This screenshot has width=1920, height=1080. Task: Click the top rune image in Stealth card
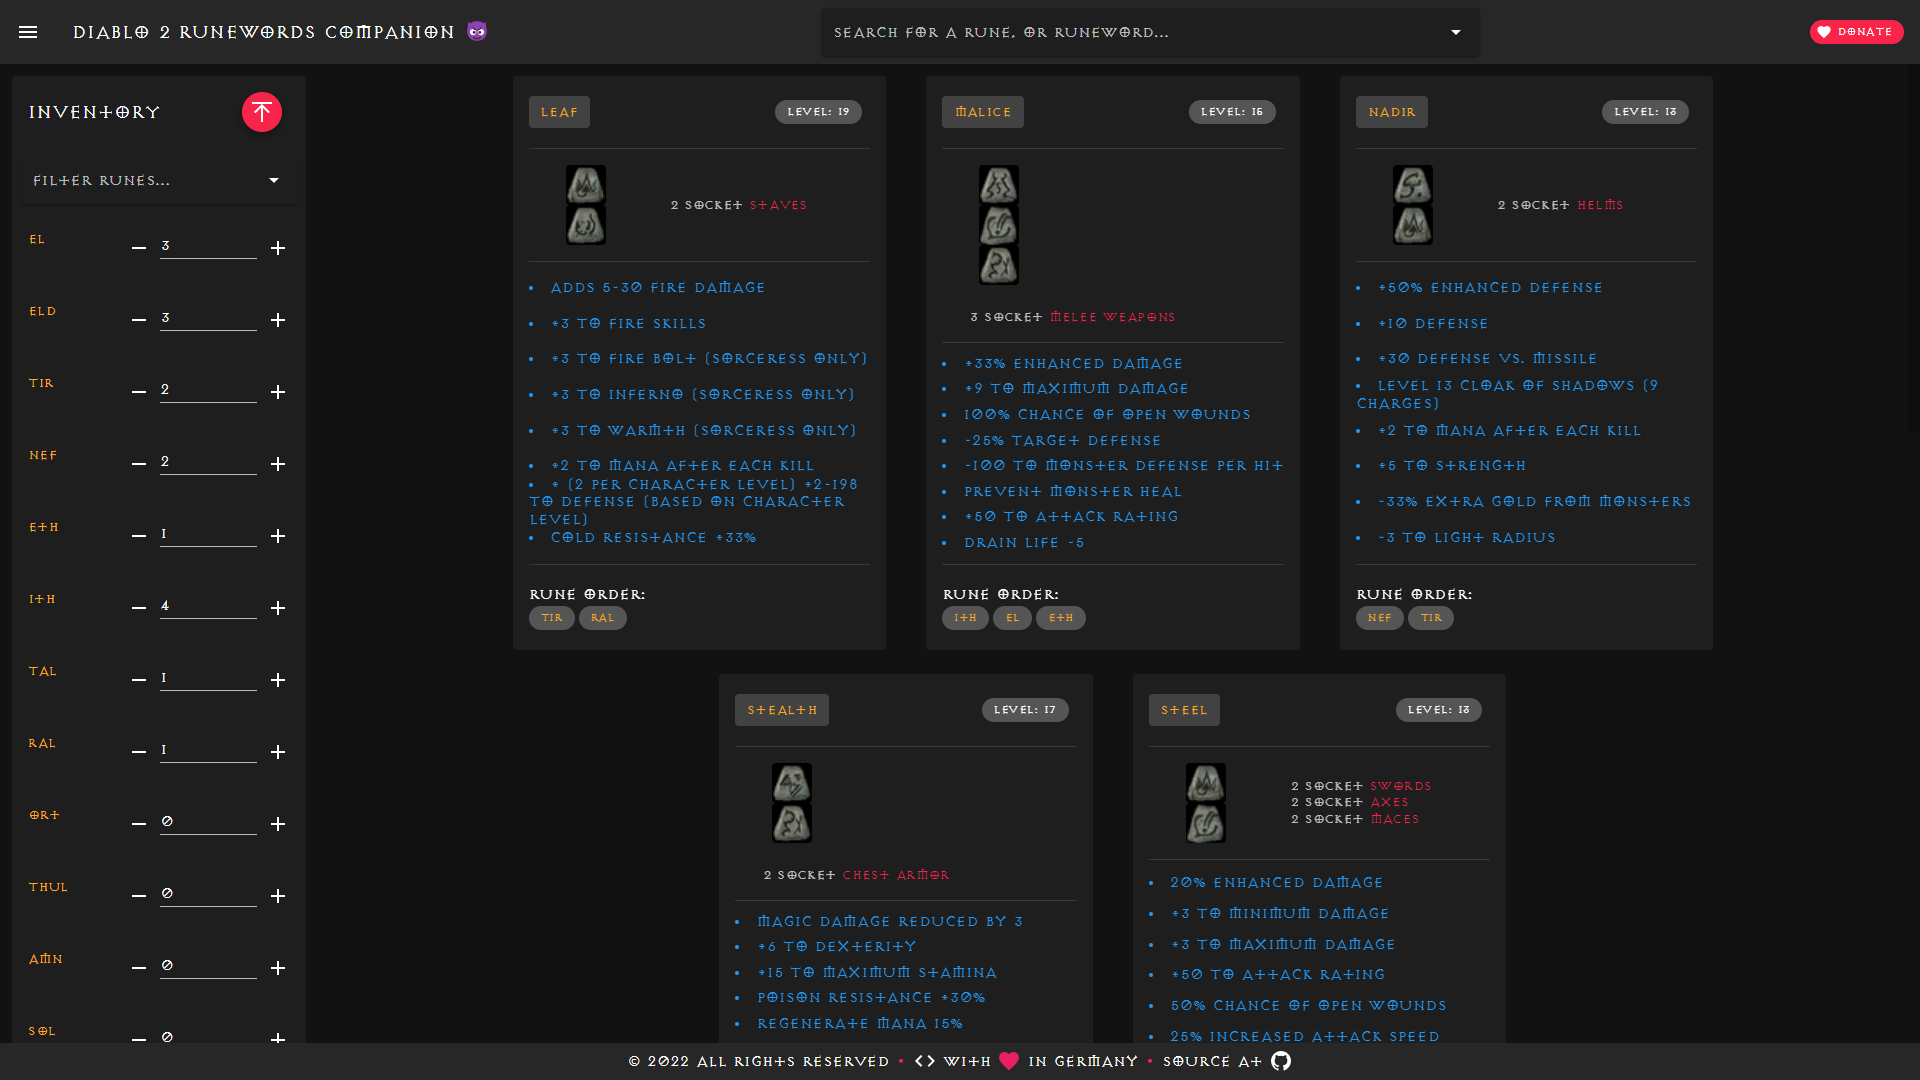792,783
